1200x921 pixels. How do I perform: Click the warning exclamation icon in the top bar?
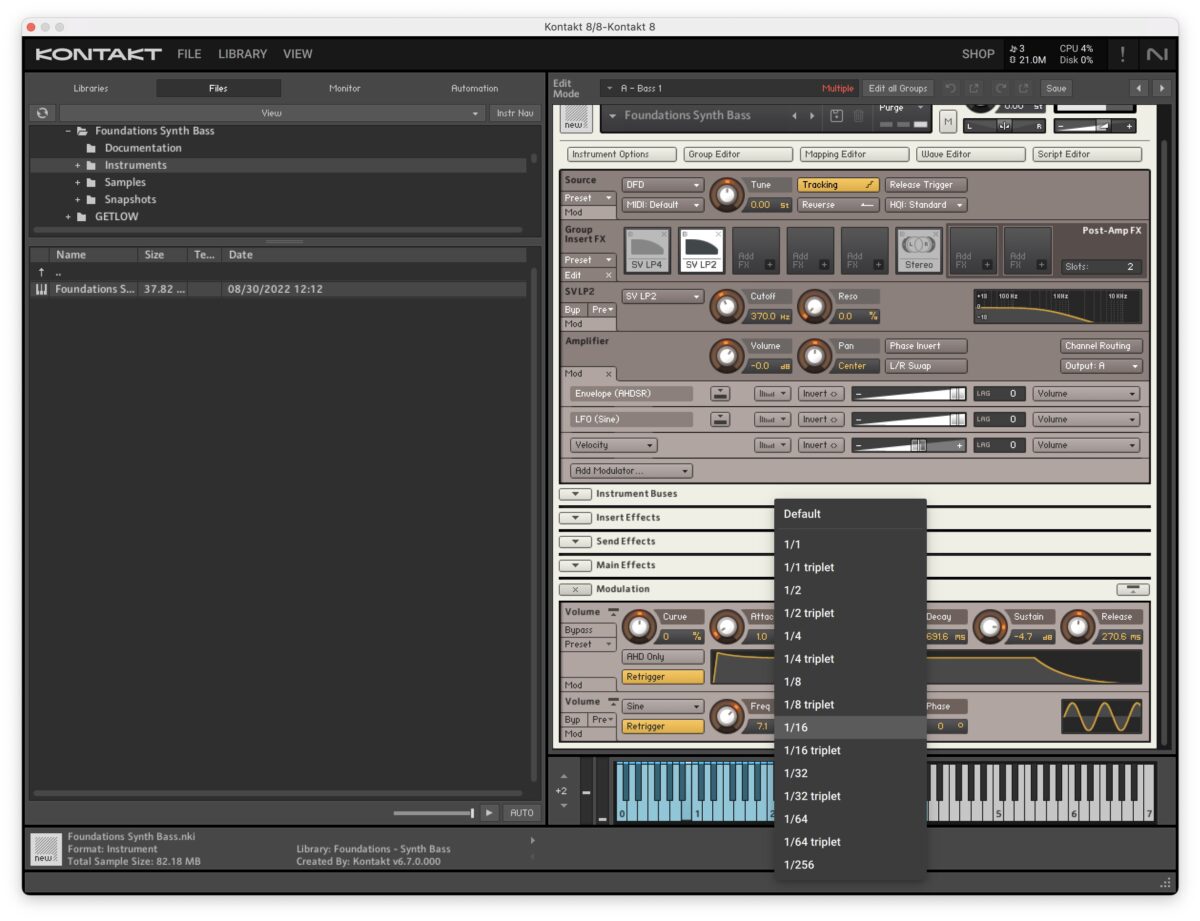1122,54
